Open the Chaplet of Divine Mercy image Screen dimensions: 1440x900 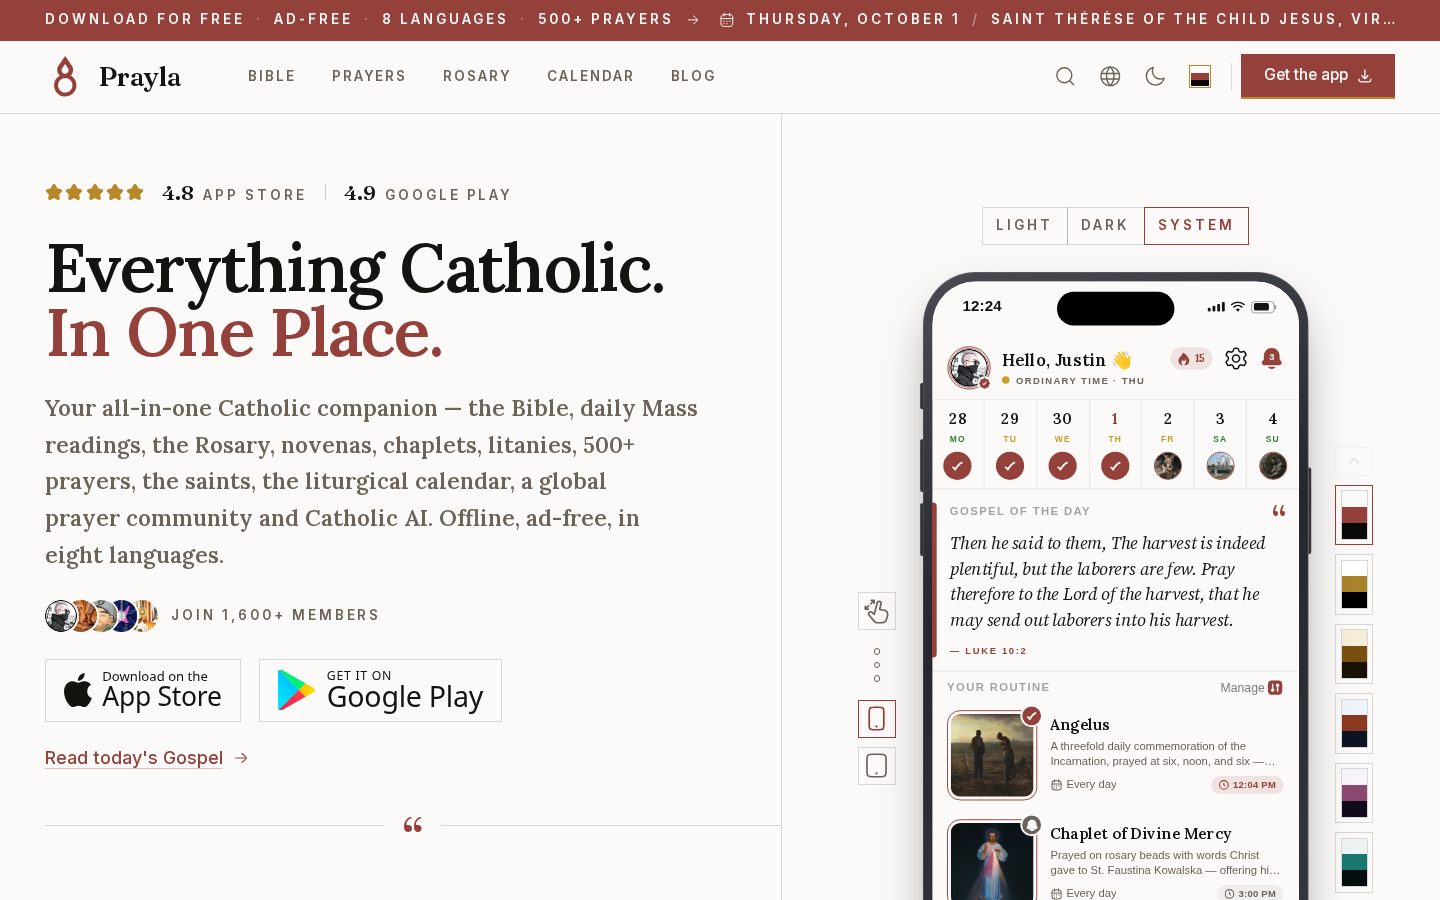click(x=992, y=860)
